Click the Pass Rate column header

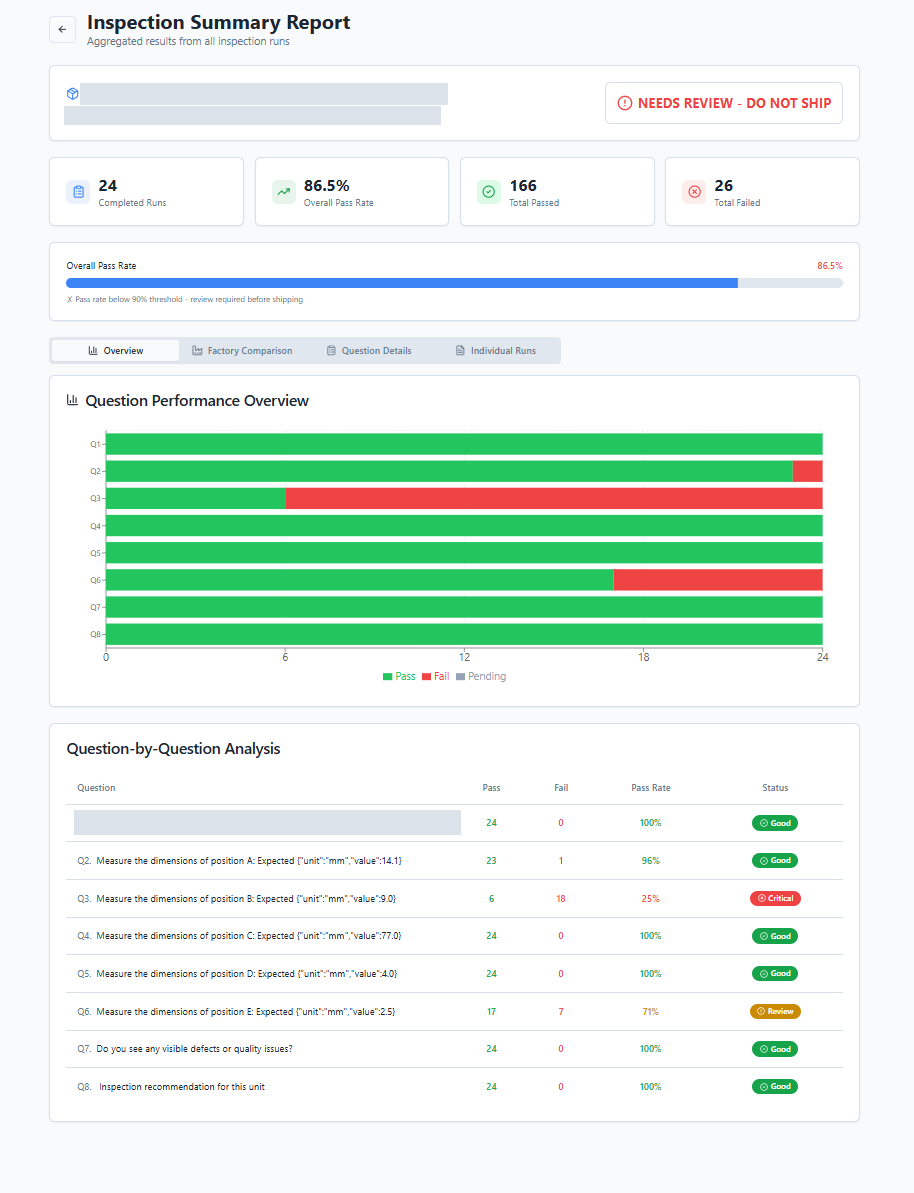click(x=651, y=787)
